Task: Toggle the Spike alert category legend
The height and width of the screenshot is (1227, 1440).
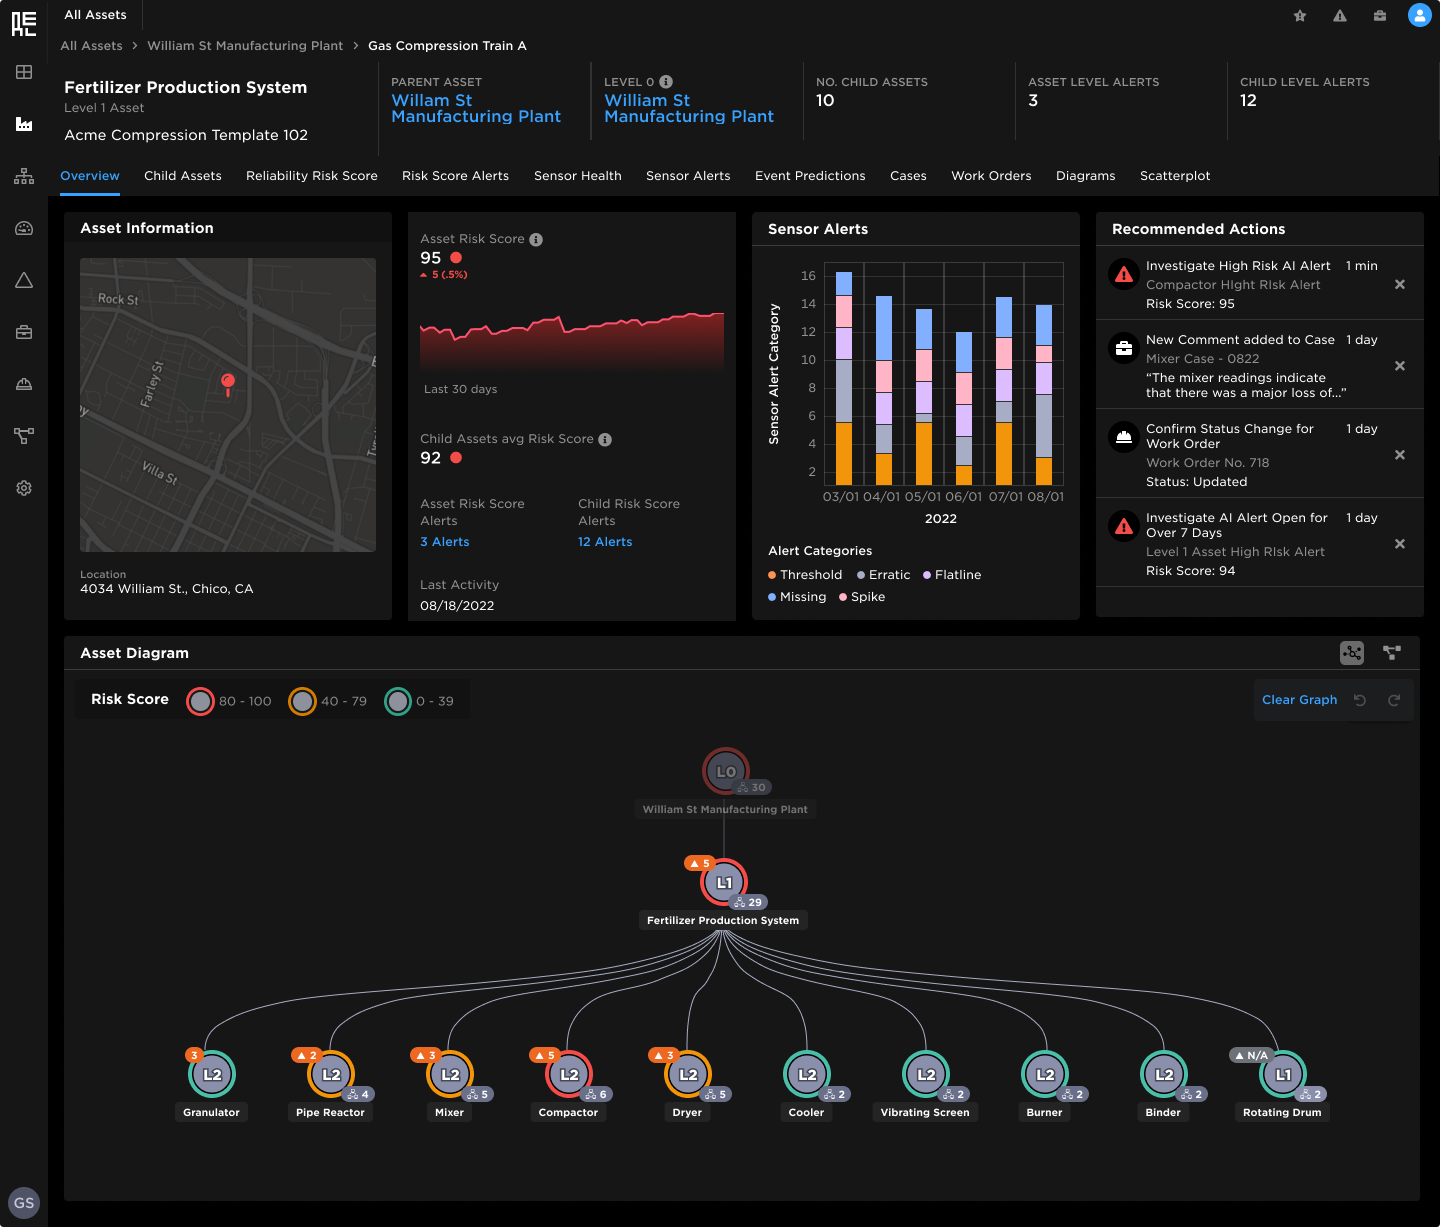Action: (862, 597)
